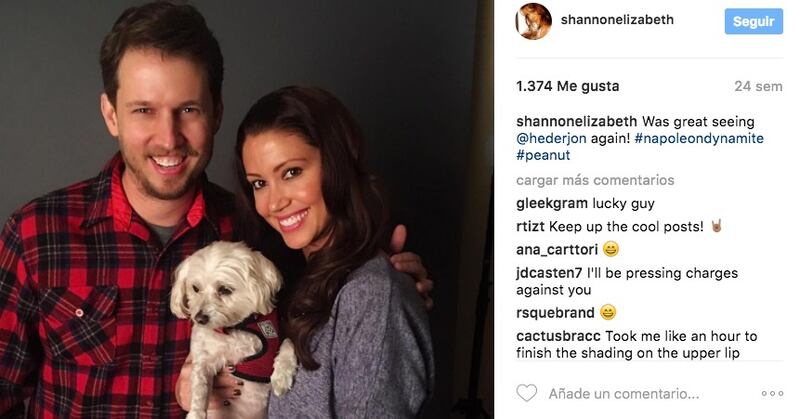Viewport: 800px width, 419px height.
Task: Open rsquebrand commenter profile
Action: coord(555,312)
